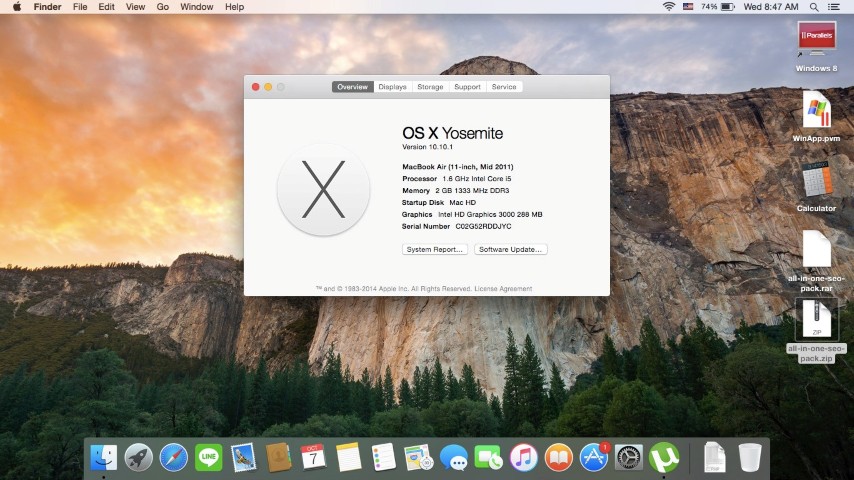This screenshot has width=854, height=480.
Task: Open the Trash in the dock
Action: 749,458
